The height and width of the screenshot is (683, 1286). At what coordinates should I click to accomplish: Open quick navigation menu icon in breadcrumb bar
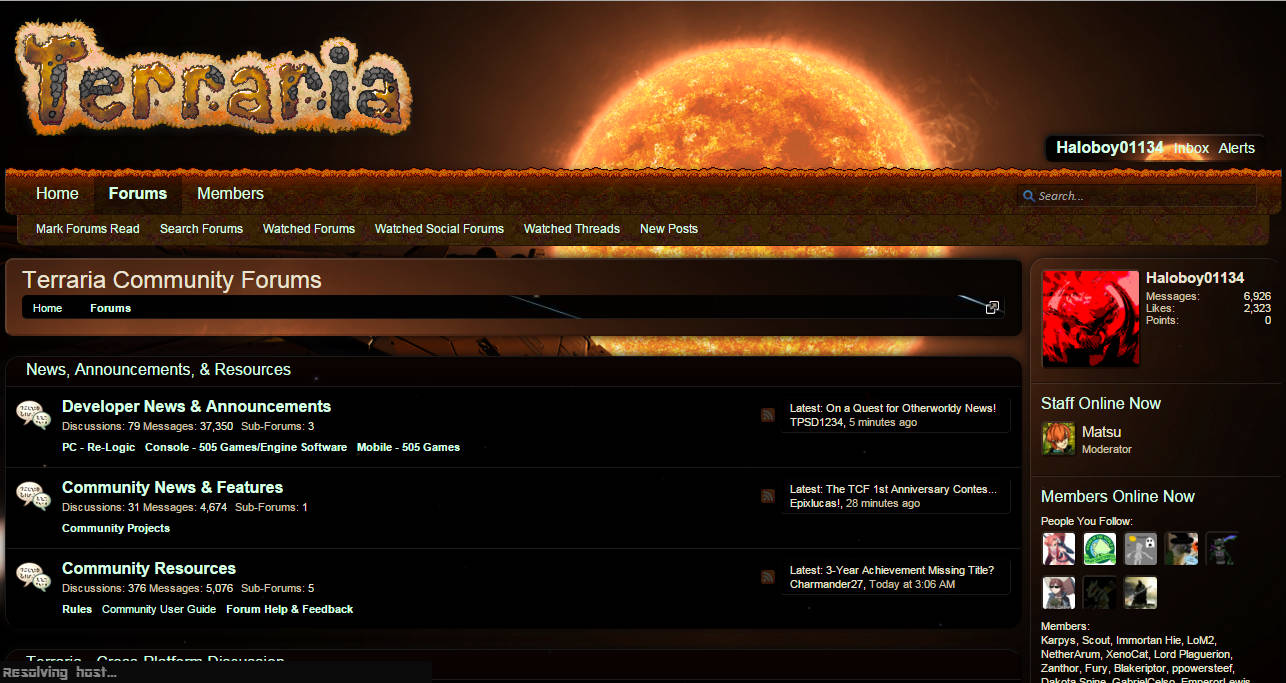tap(992, 308)
